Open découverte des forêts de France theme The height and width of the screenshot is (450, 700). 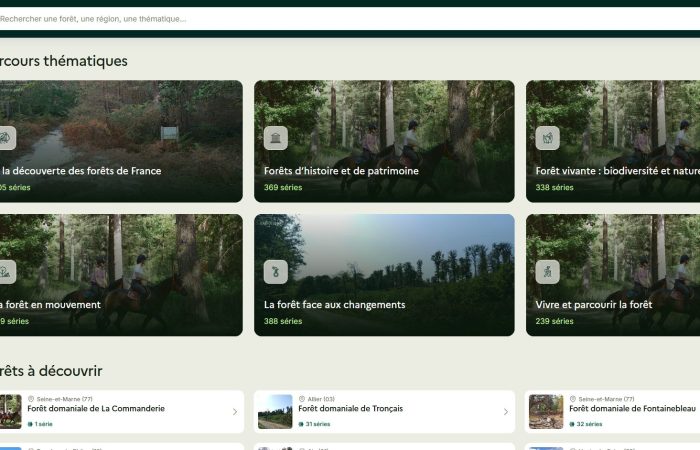coord(121,141)
